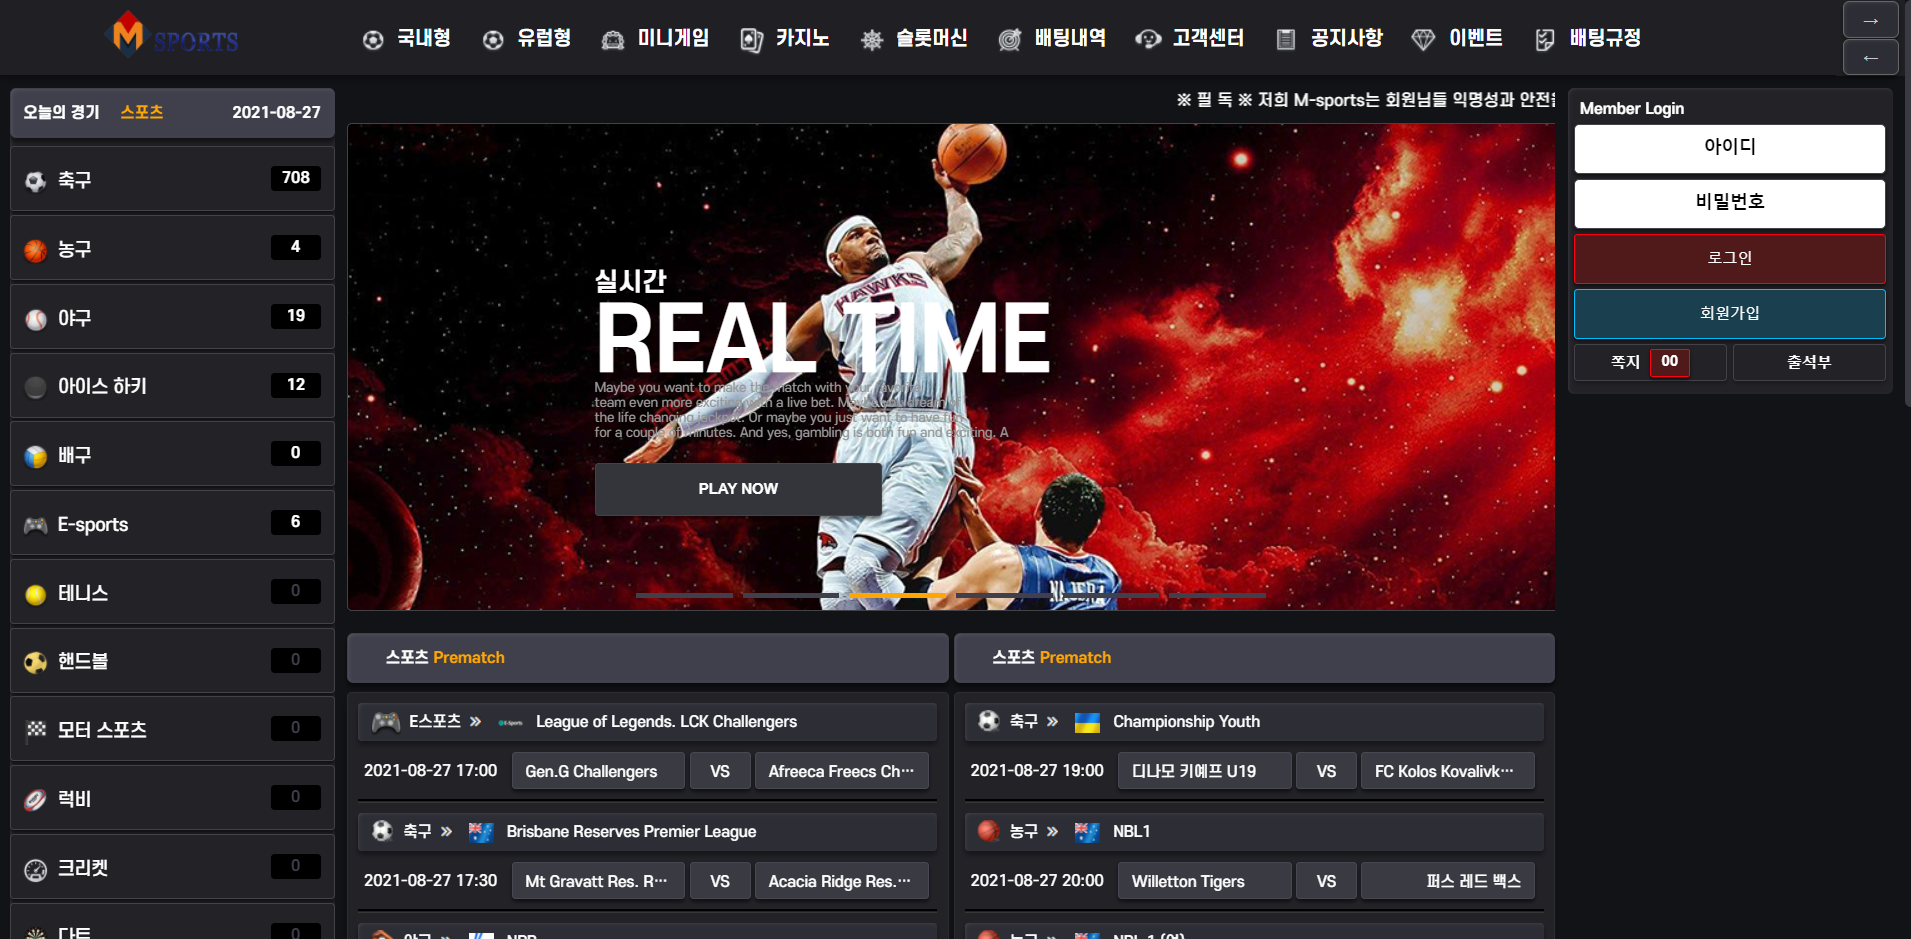Select the 테니스 tennis category
1911x939 pixels.
172,592
